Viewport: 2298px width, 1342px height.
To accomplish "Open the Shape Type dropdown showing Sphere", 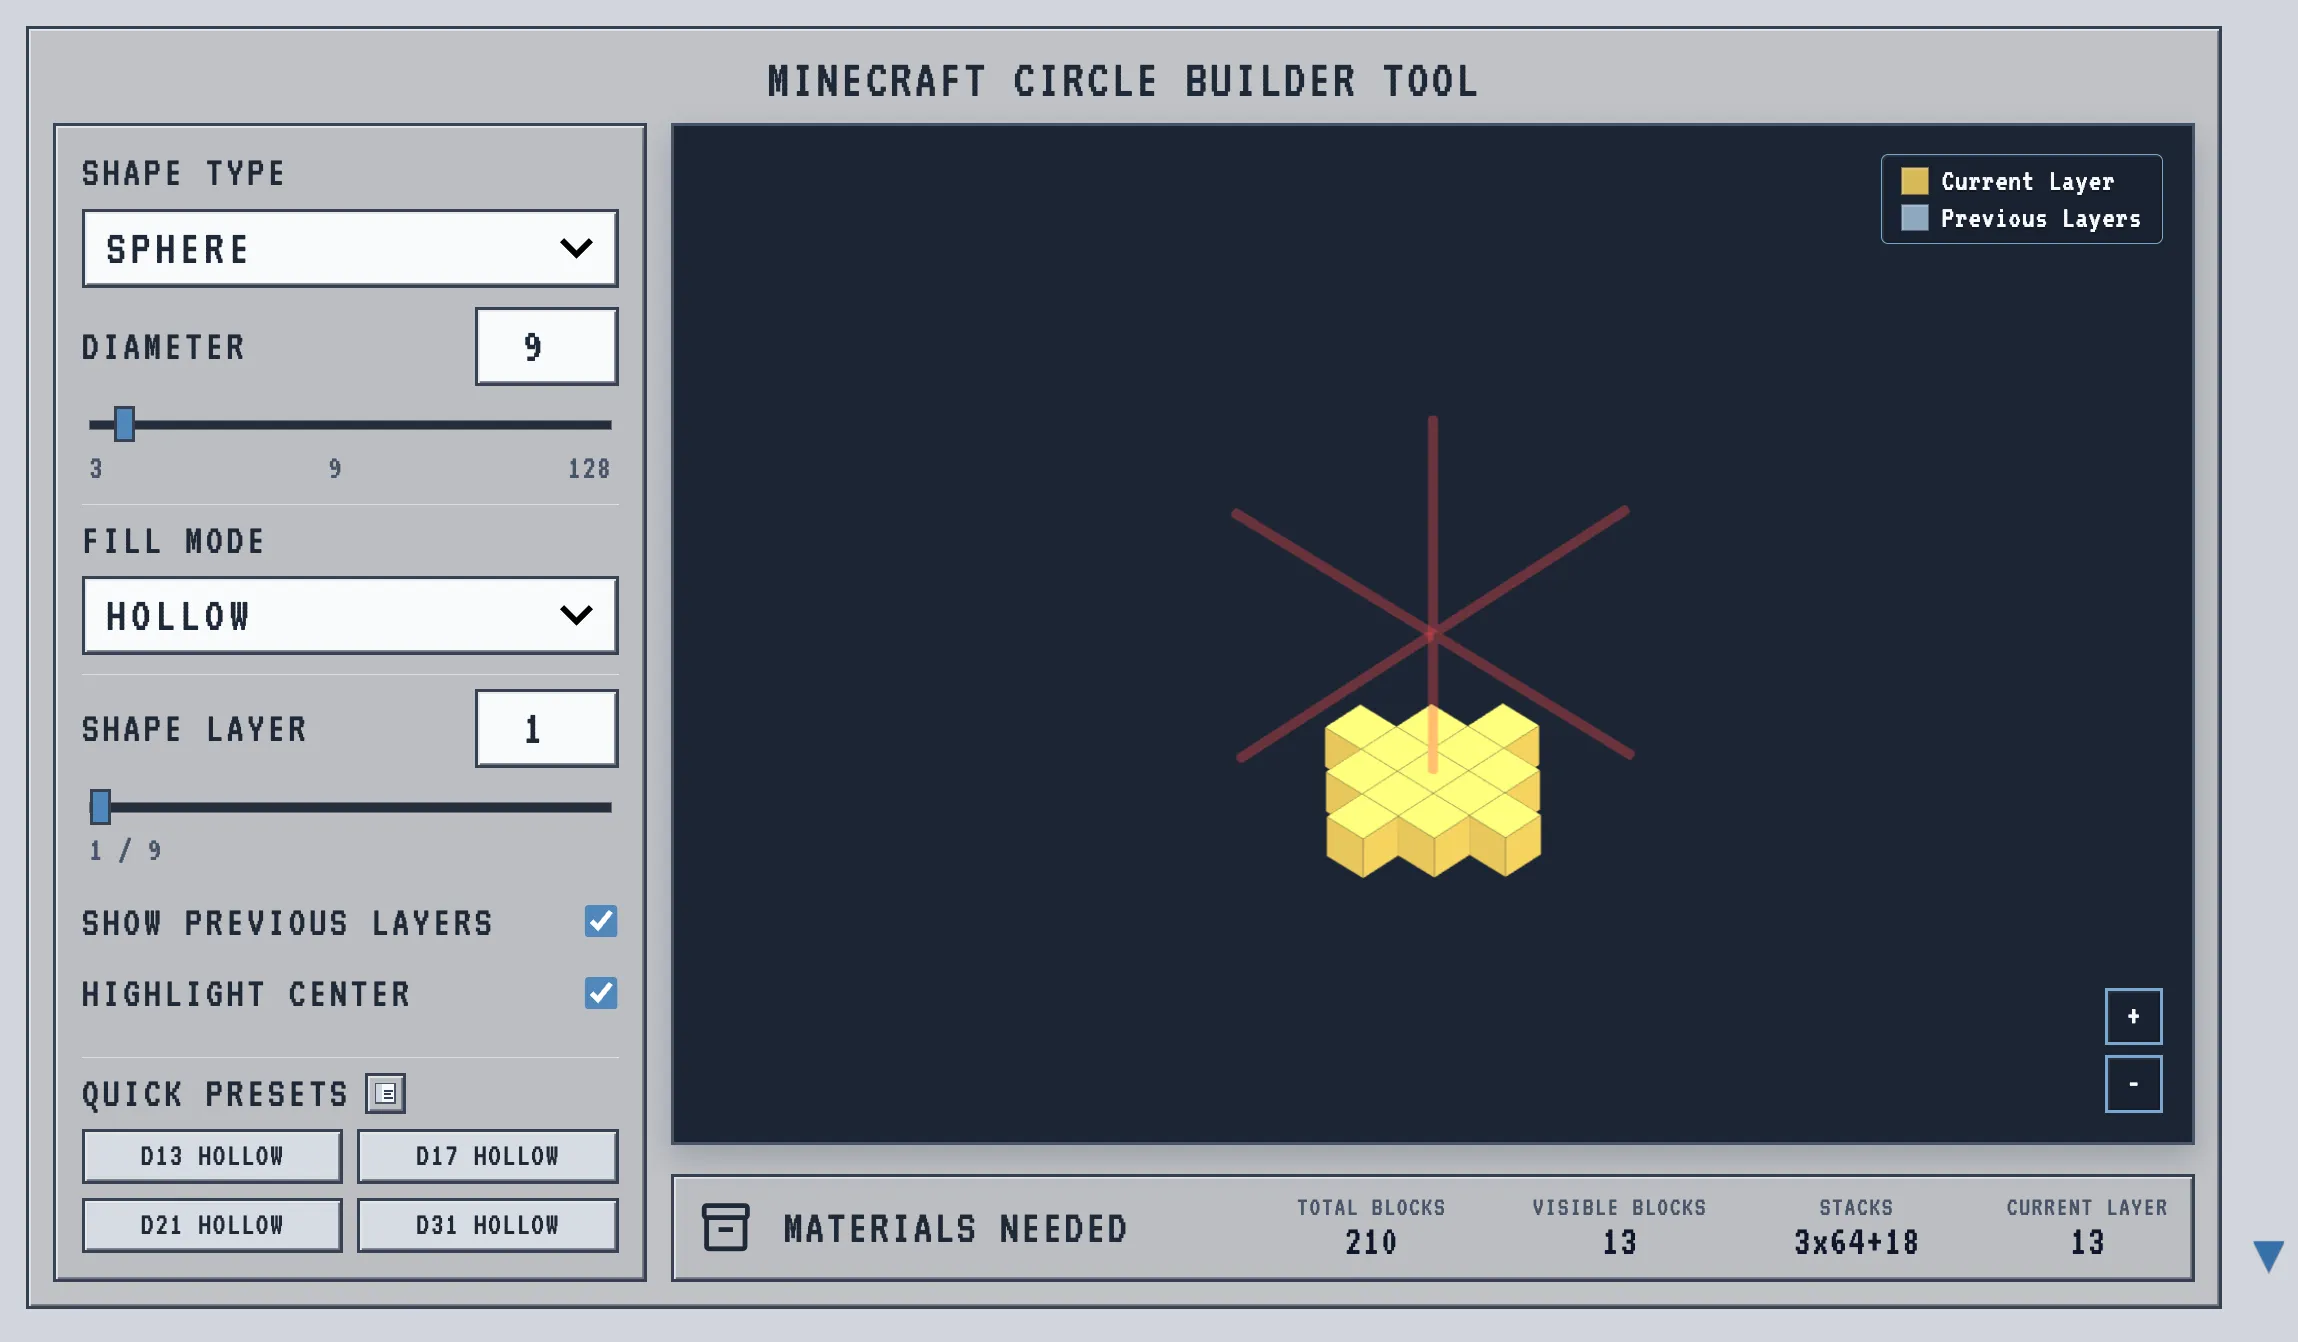I will tap(350, 248).
